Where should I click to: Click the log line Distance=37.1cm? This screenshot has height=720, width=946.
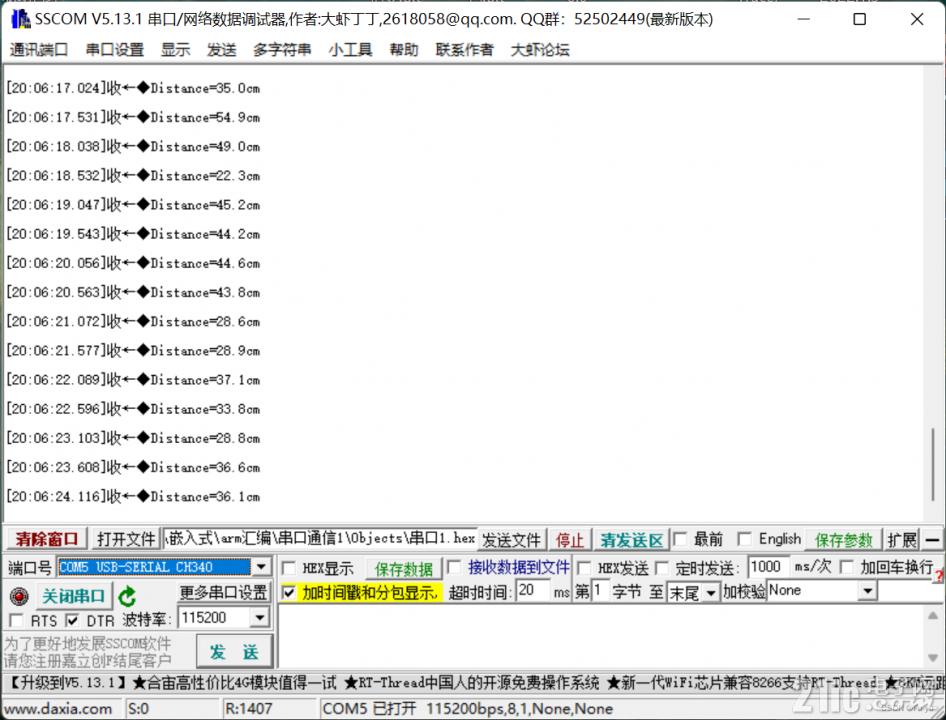(133, 380)
